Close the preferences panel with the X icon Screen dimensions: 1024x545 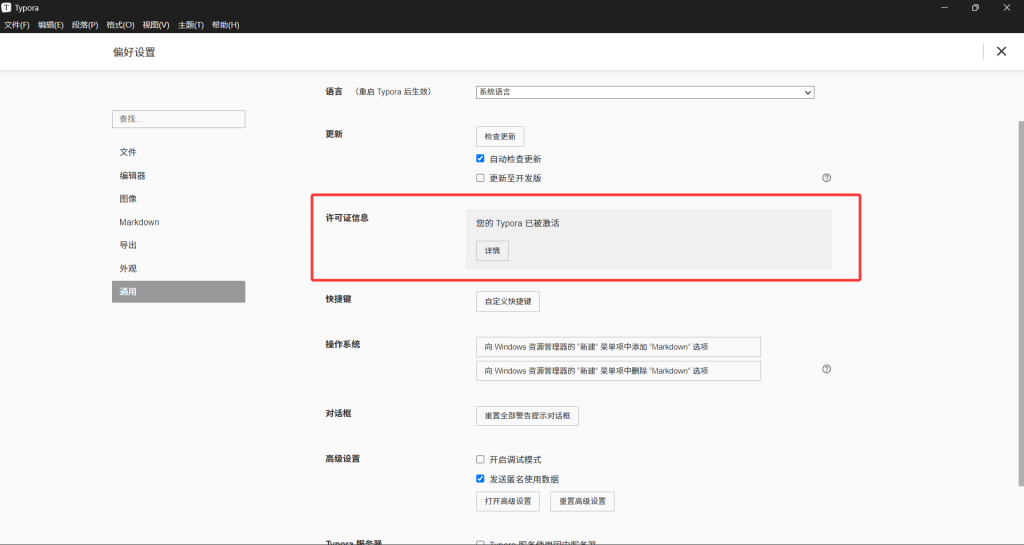click(1001, 52)
